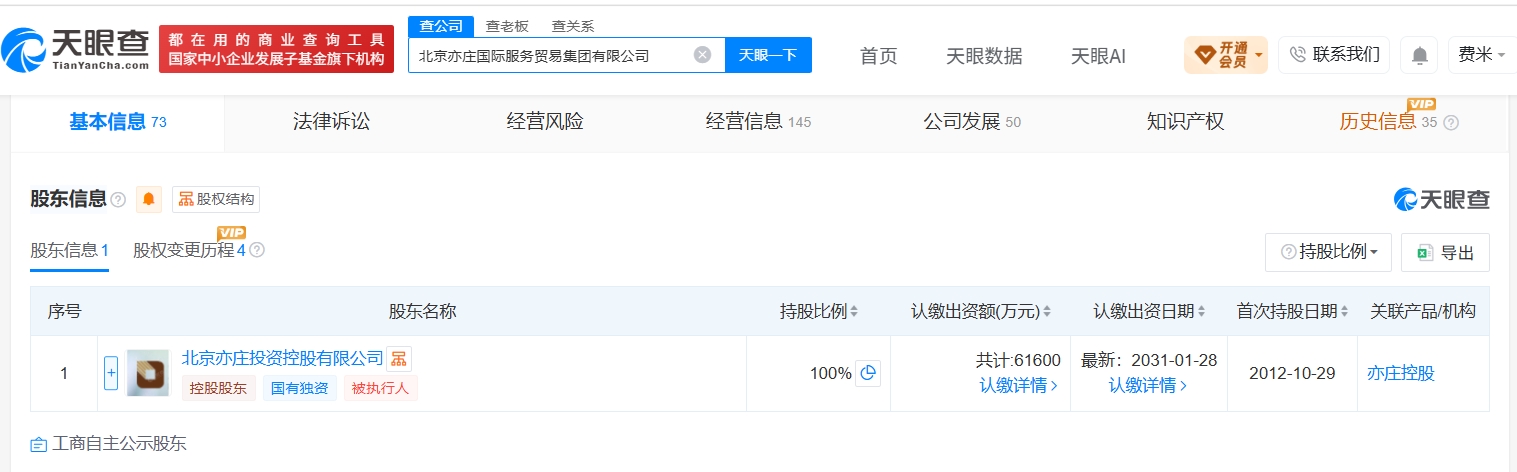
Task: Click the orange shareholder alert bell
Action: (149, 199)
